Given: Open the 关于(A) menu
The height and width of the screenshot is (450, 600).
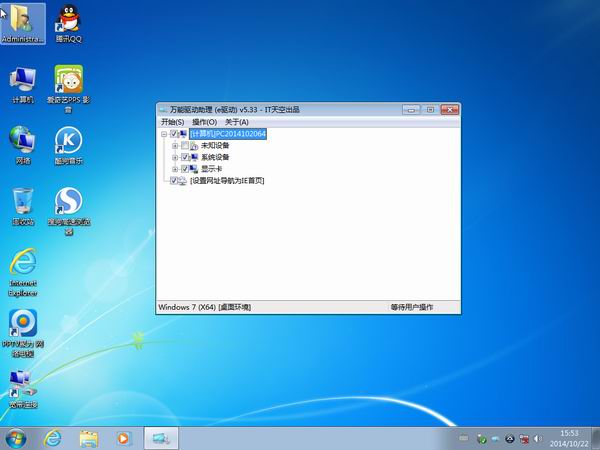Looking at the screenshot, I should coord(236,122).
